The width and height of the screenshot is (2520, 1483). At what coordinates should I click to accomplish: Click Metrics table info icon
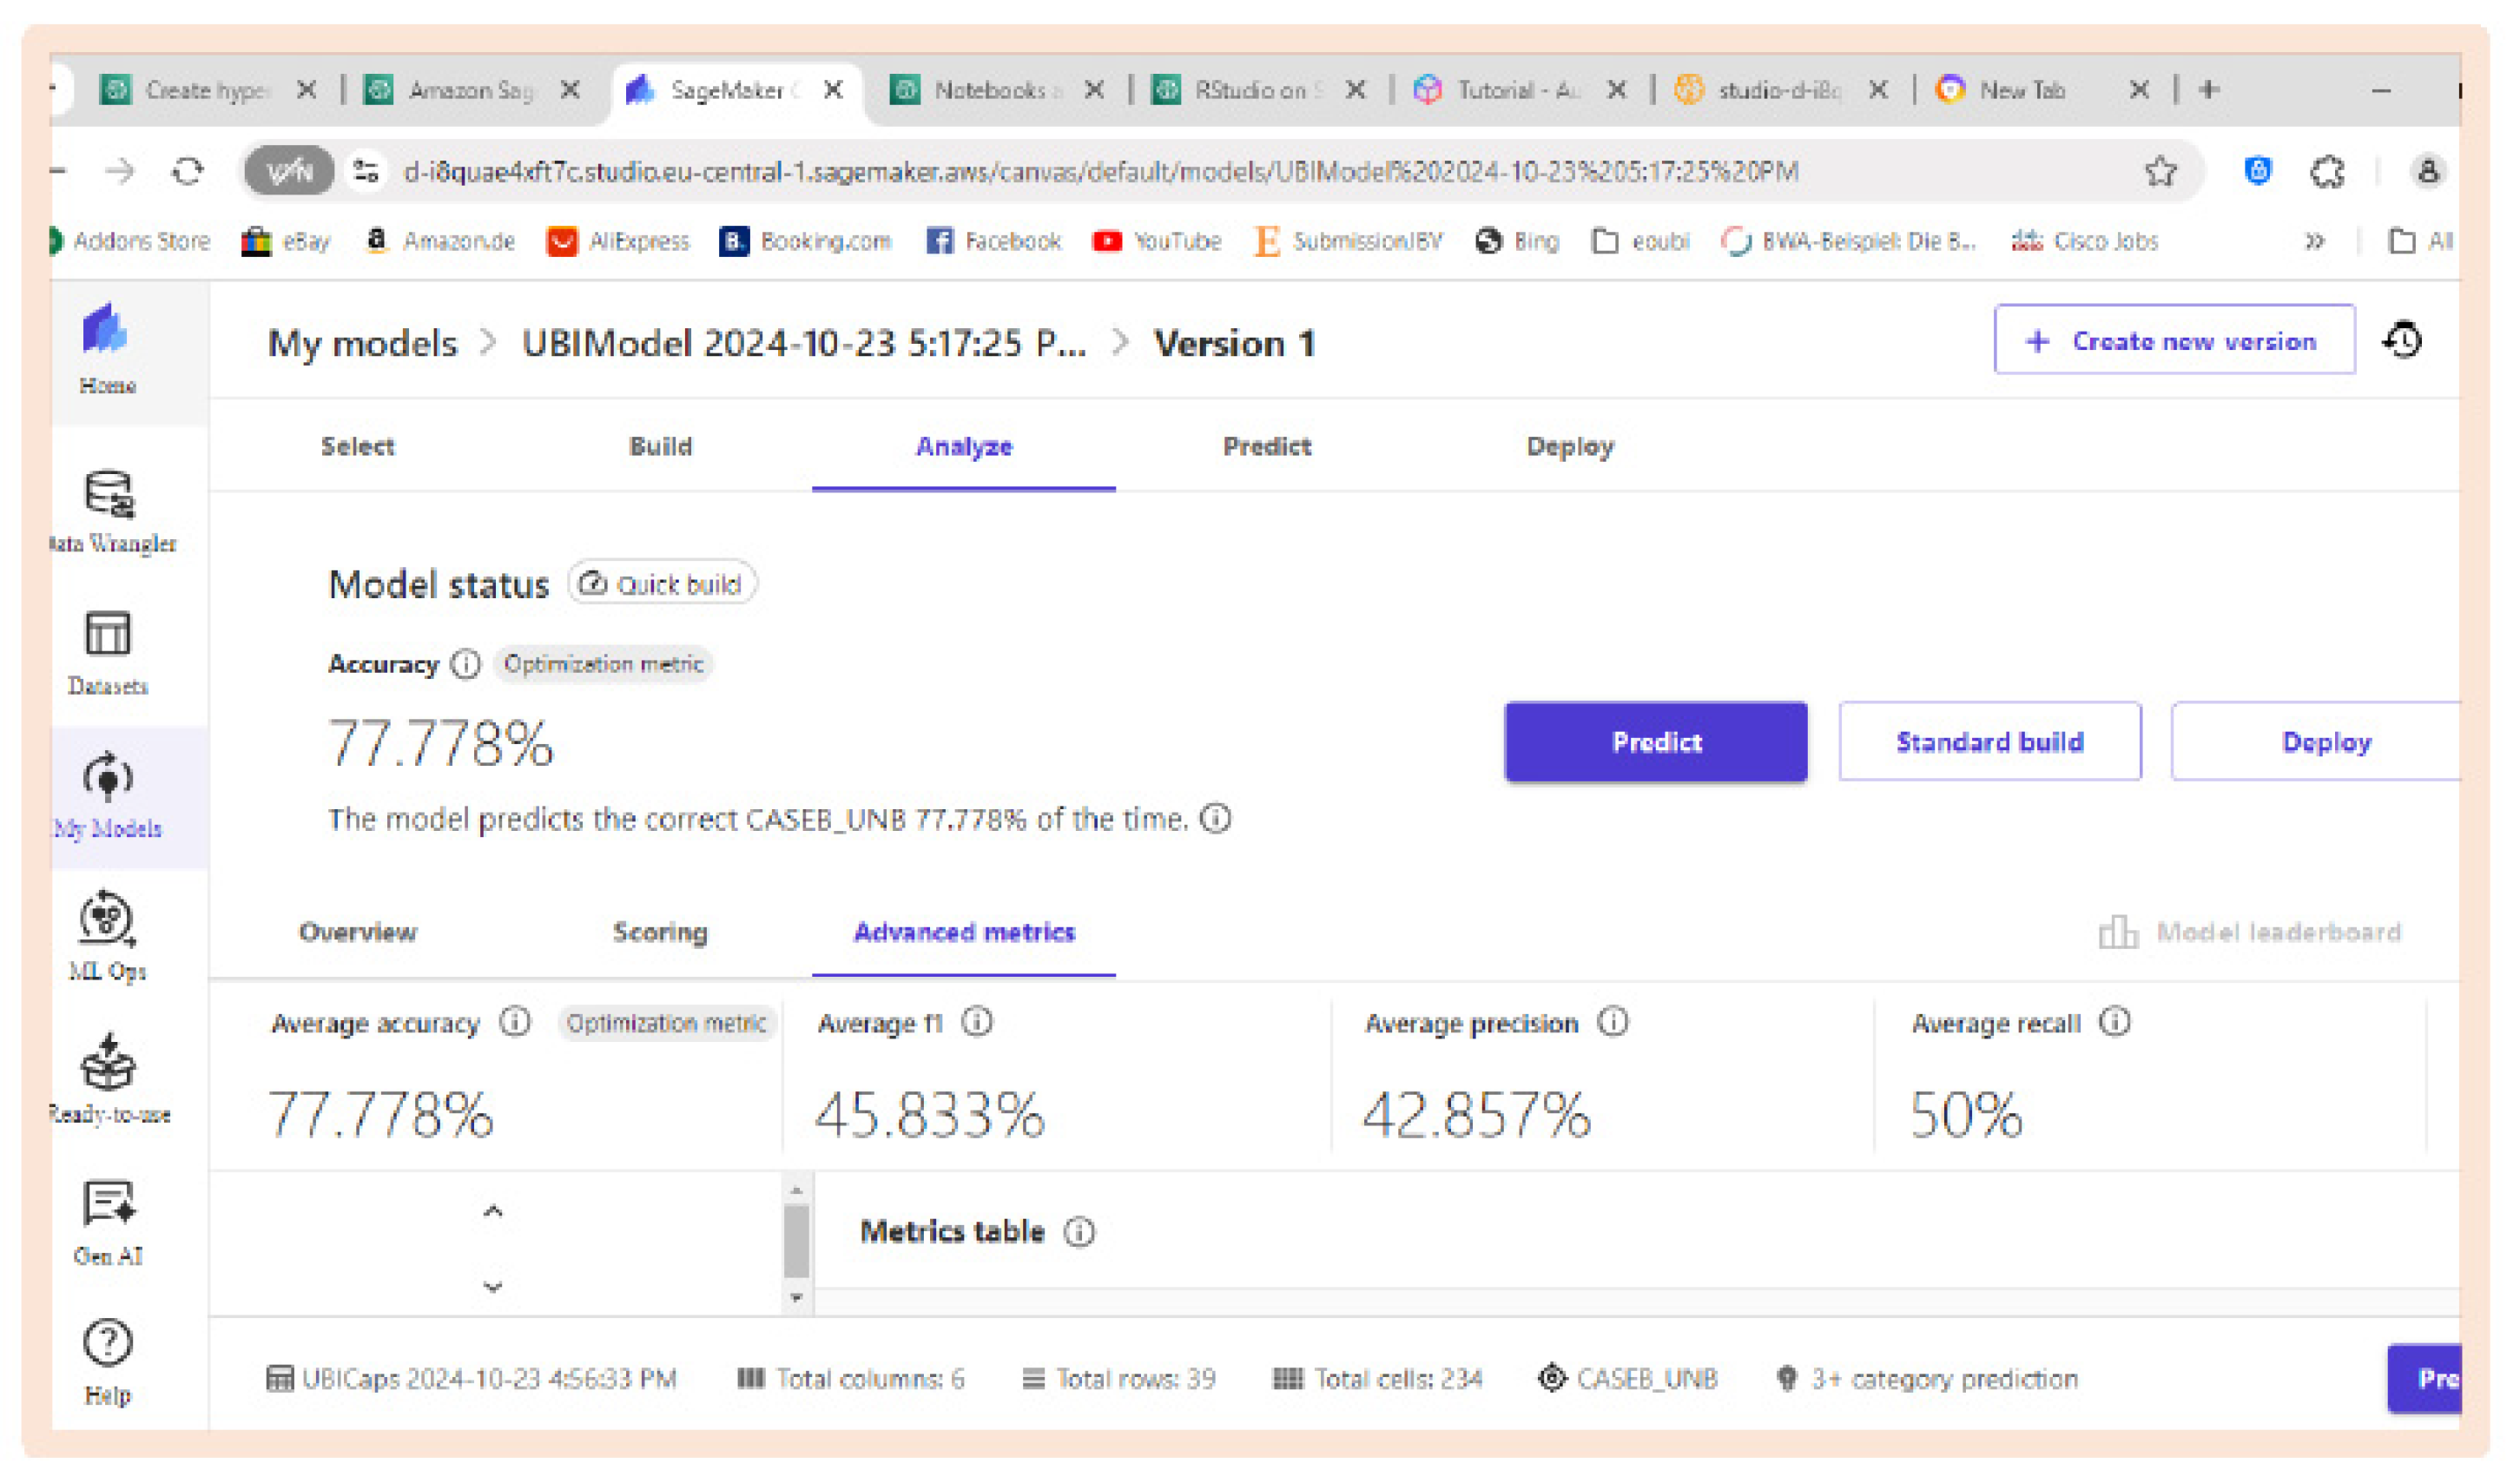point(1080,1233)
